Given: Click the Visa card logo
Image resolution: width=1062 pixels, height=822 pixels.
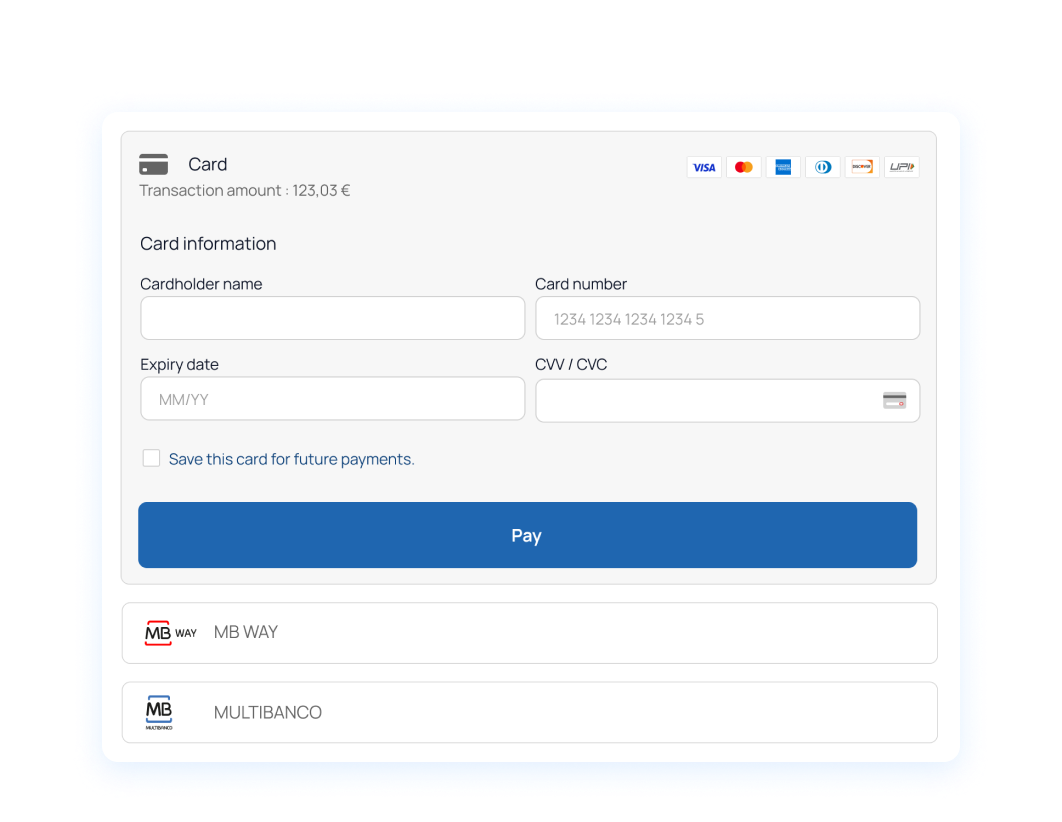Looking at the screenshot, I should (704, 167).
